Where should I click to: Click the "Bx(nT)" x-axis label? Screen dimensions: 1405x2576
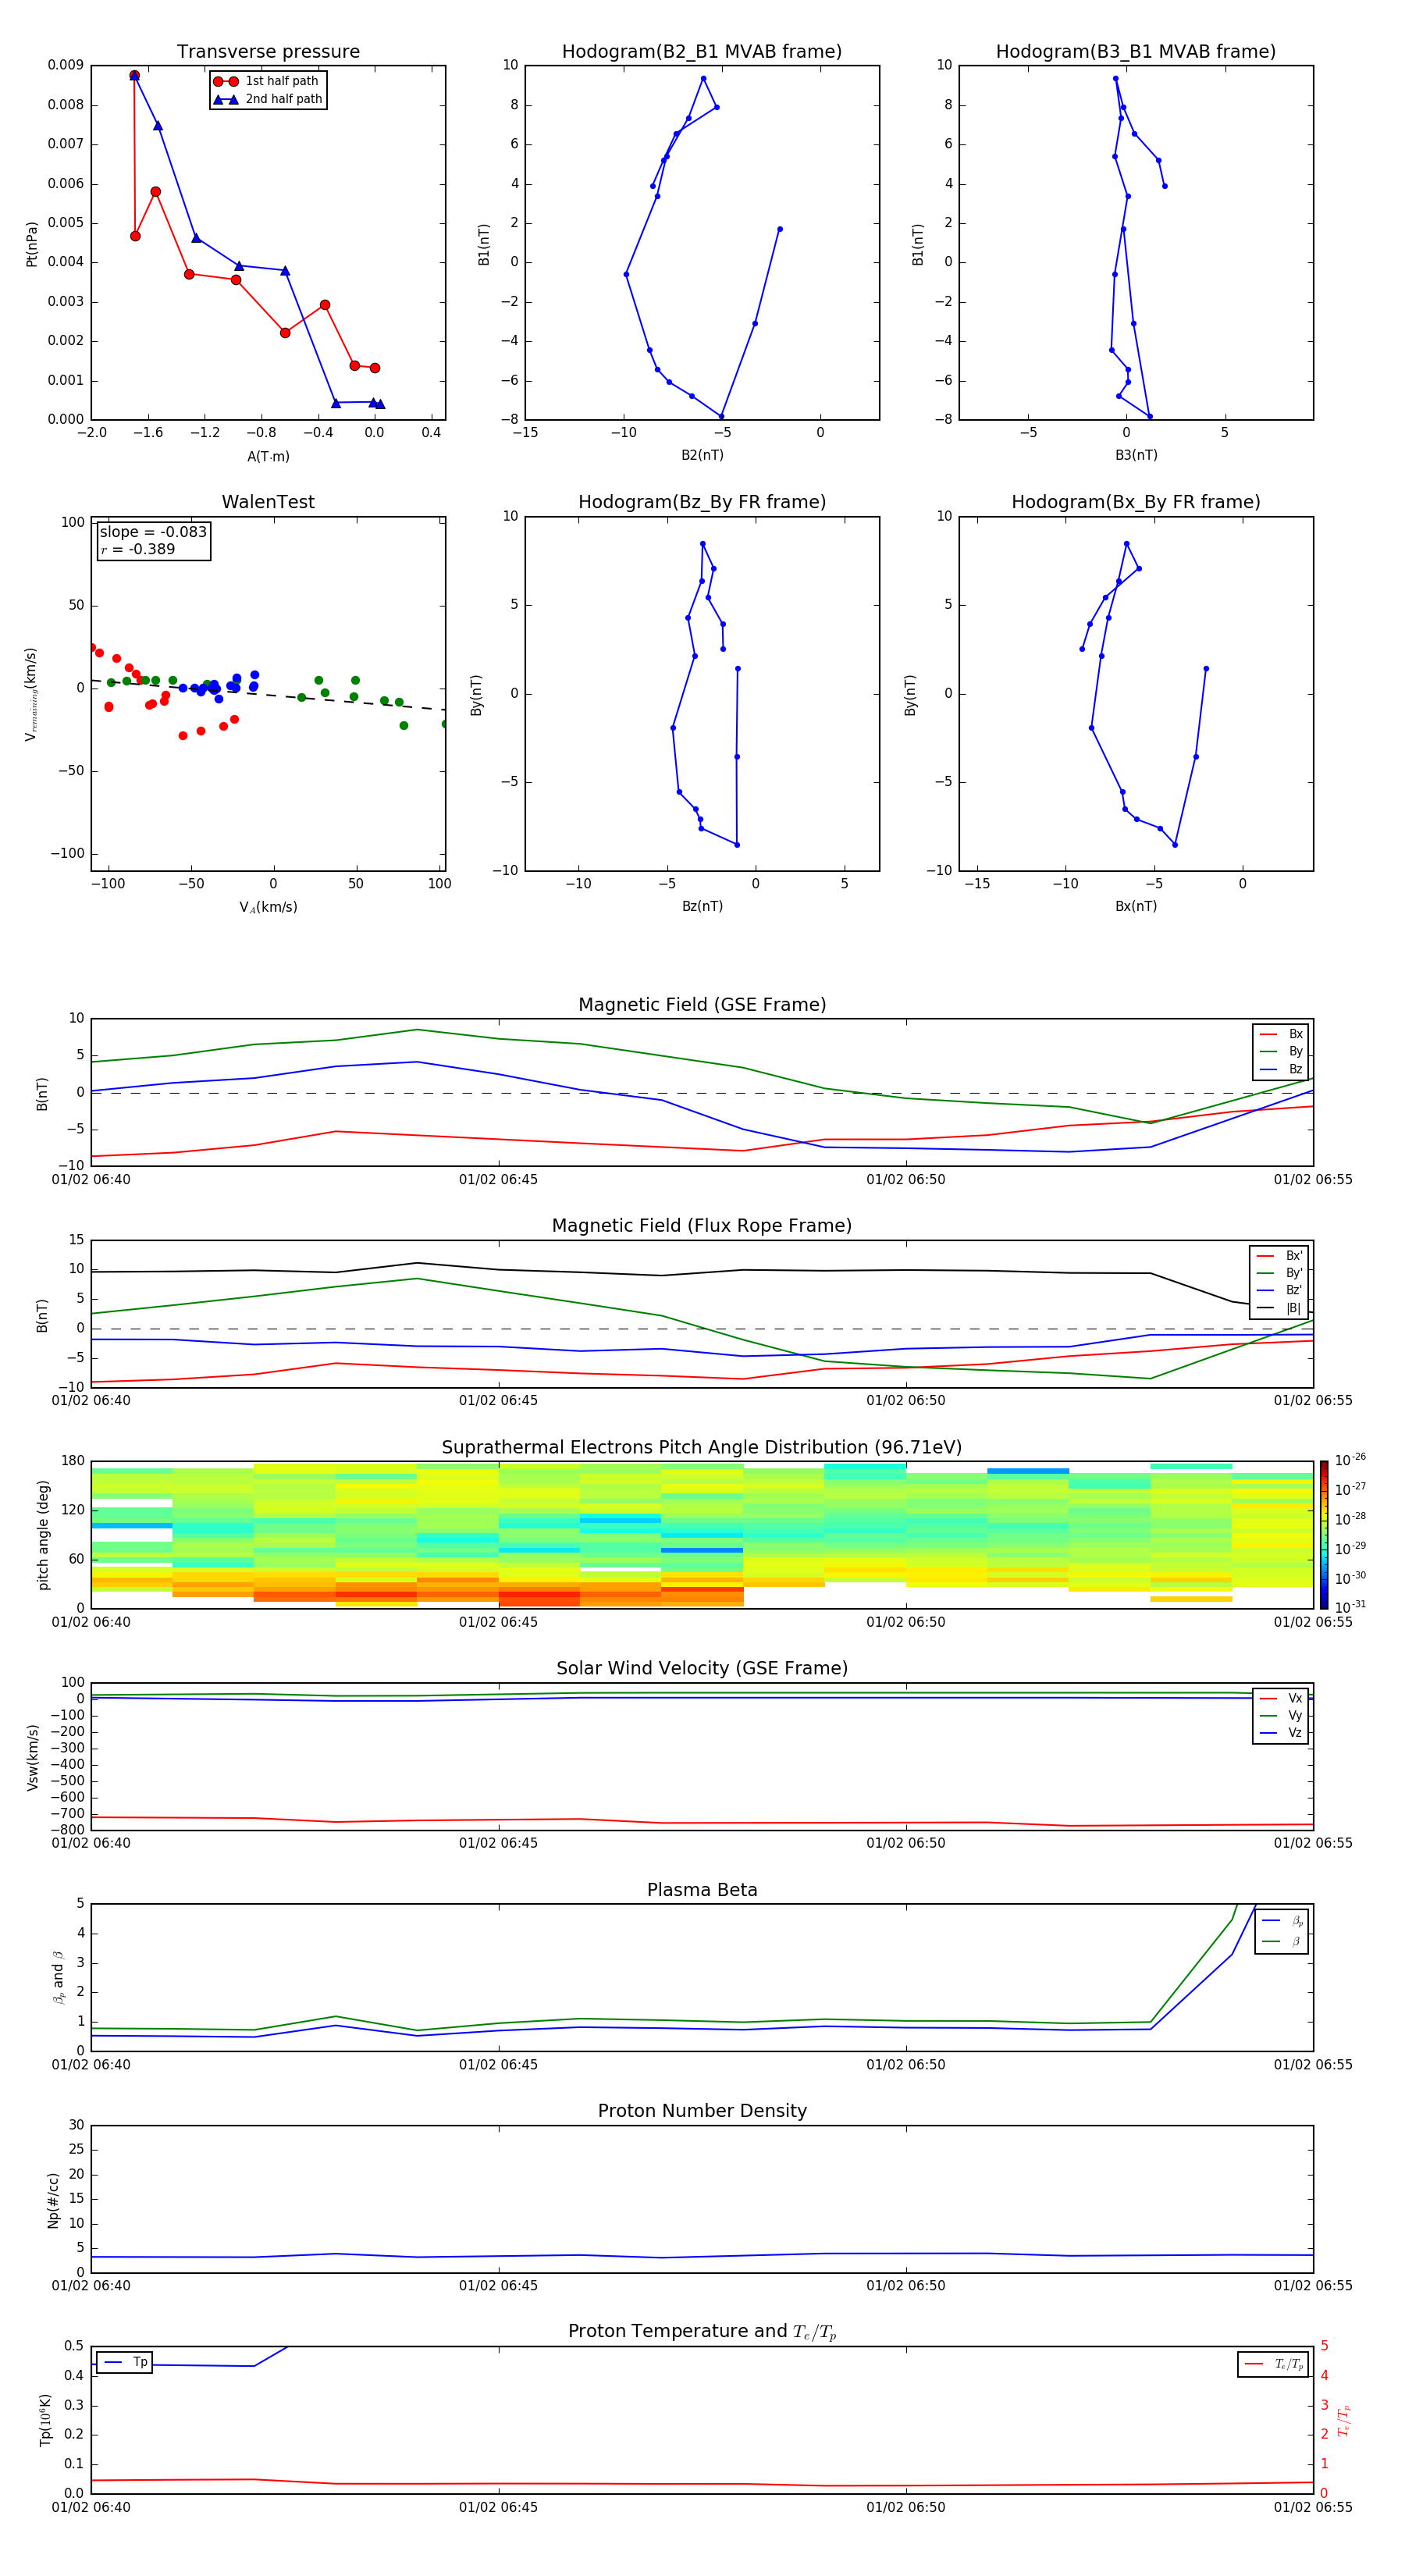click(x=1136, y=906)
